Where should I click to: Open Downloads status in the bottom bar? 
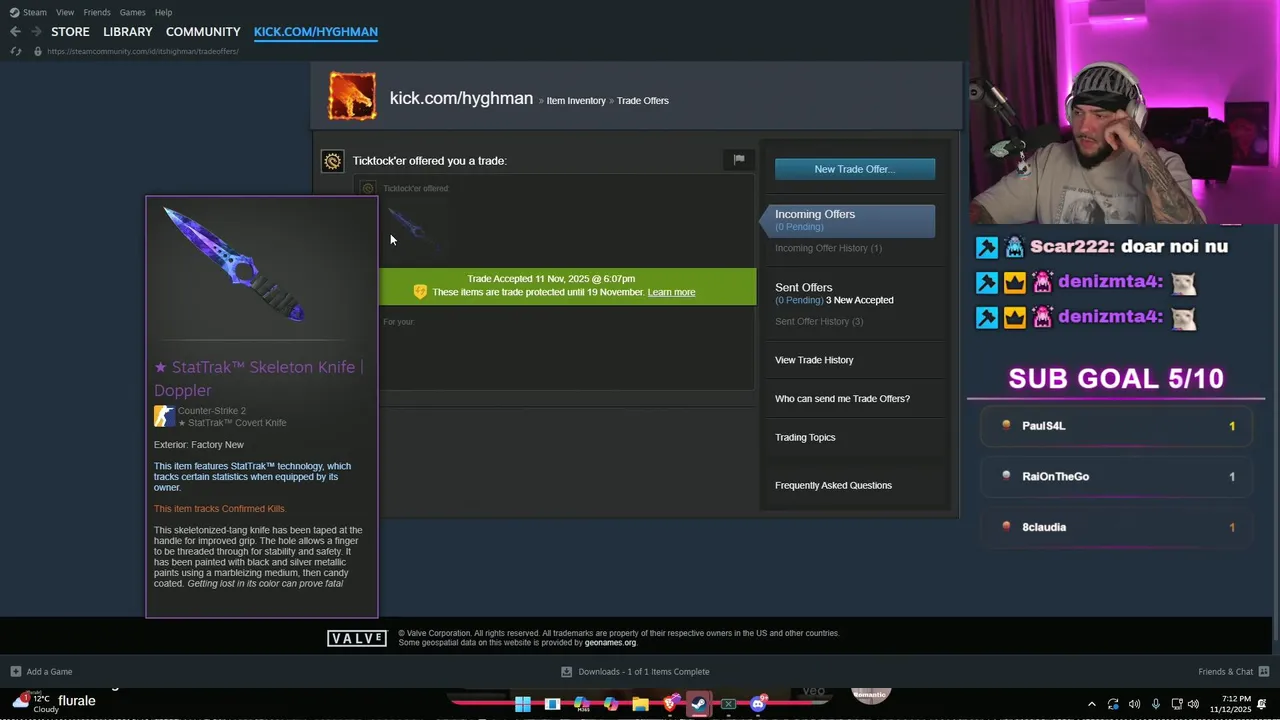[x=635, y=672]
